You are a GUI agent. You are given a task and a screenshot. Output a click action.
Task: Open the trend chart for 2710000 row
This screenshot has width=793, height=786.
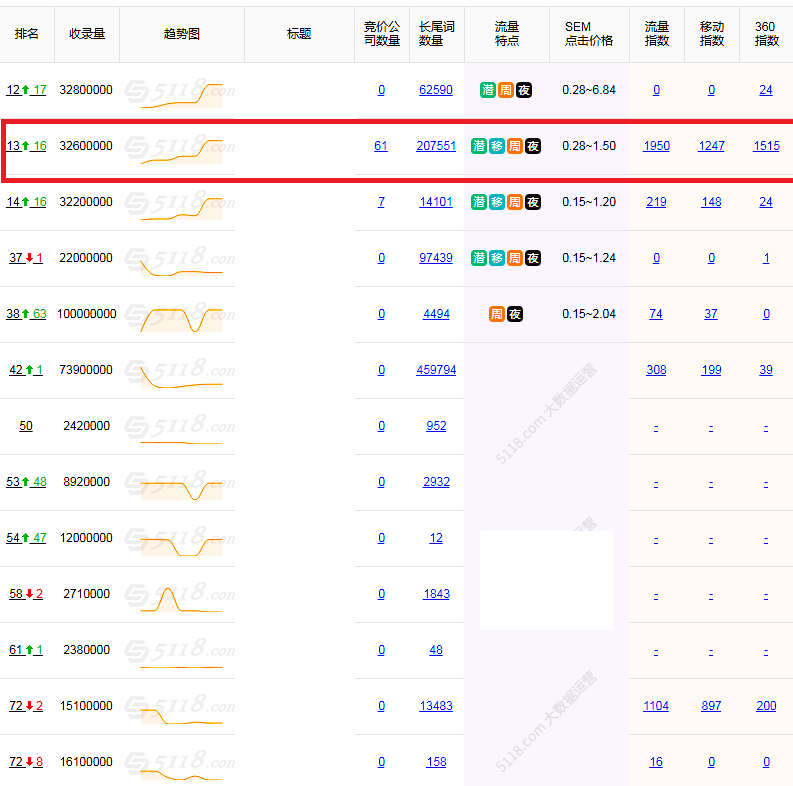[181, 599]
